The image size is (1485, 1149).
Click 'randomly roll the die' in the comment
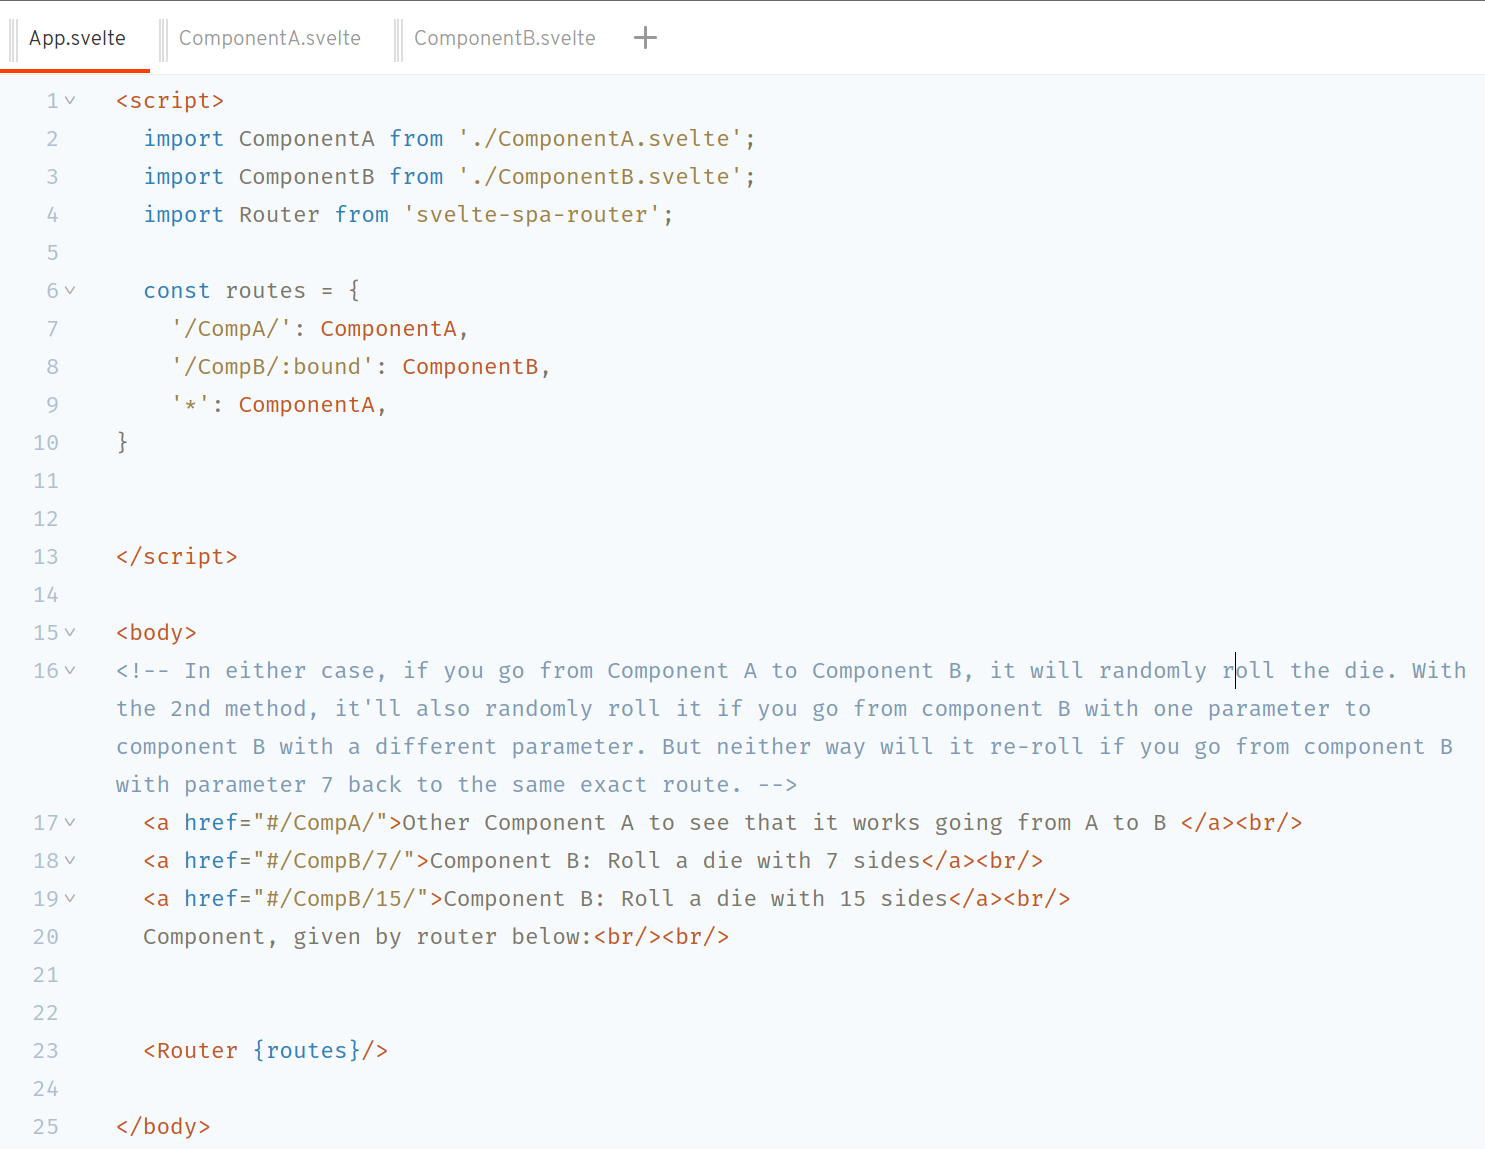click(1241, 670)
